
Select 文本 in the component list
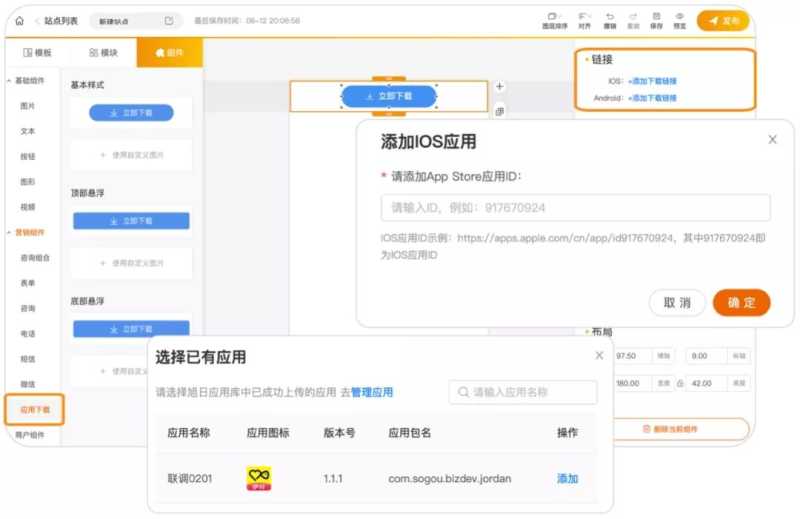tap(28, 131)
